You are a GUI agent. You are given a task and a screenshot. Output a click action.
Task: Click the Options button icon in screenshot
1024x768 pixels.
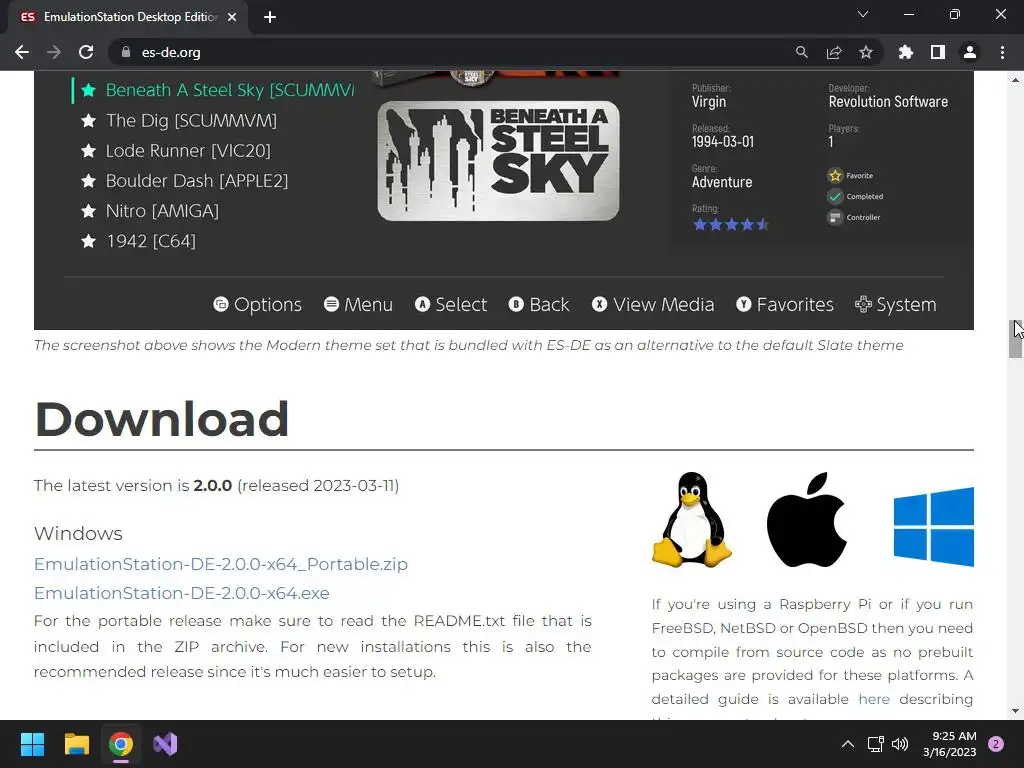pyautogui.click(x=221, y=304)
